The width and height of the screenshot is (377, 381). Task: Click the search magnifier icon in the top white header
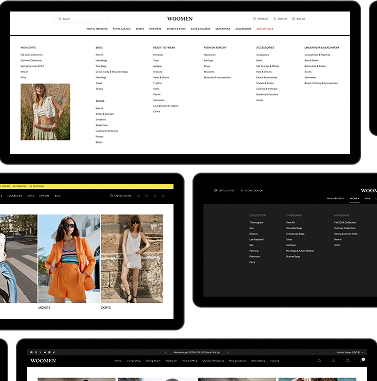pyautogui.click(x=60, y=19)
